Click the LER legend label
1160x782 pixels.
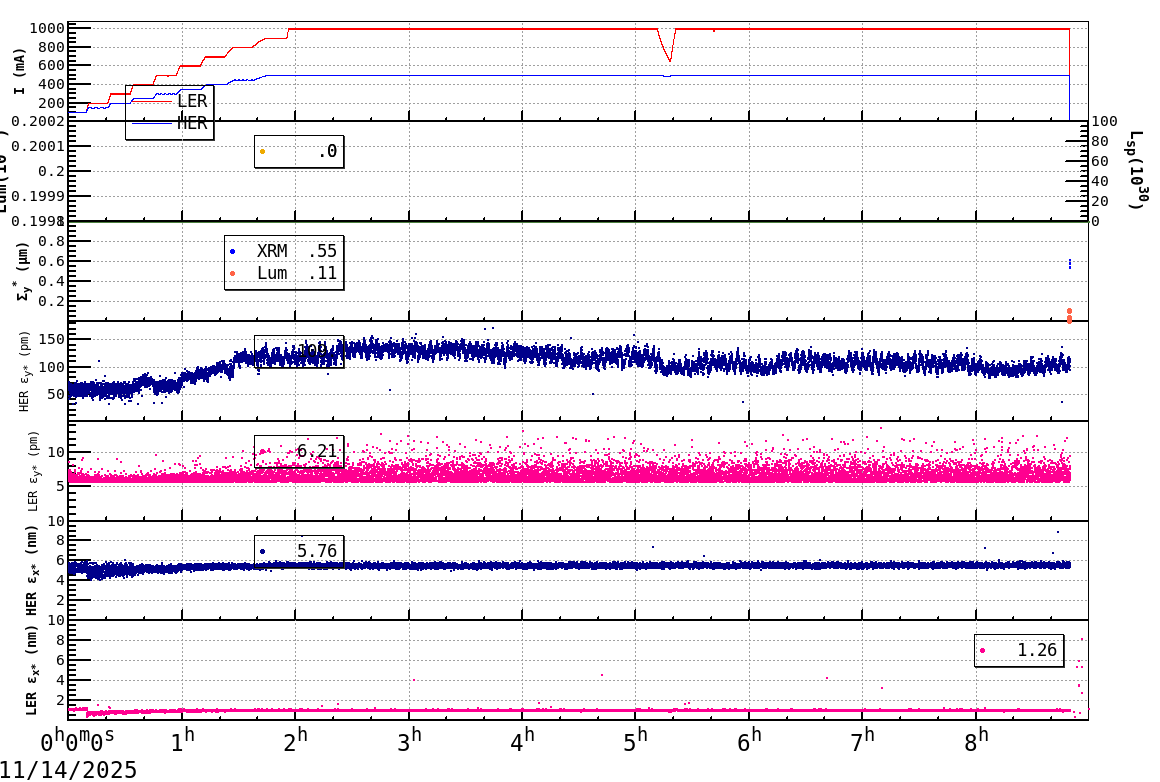(192, 101)
